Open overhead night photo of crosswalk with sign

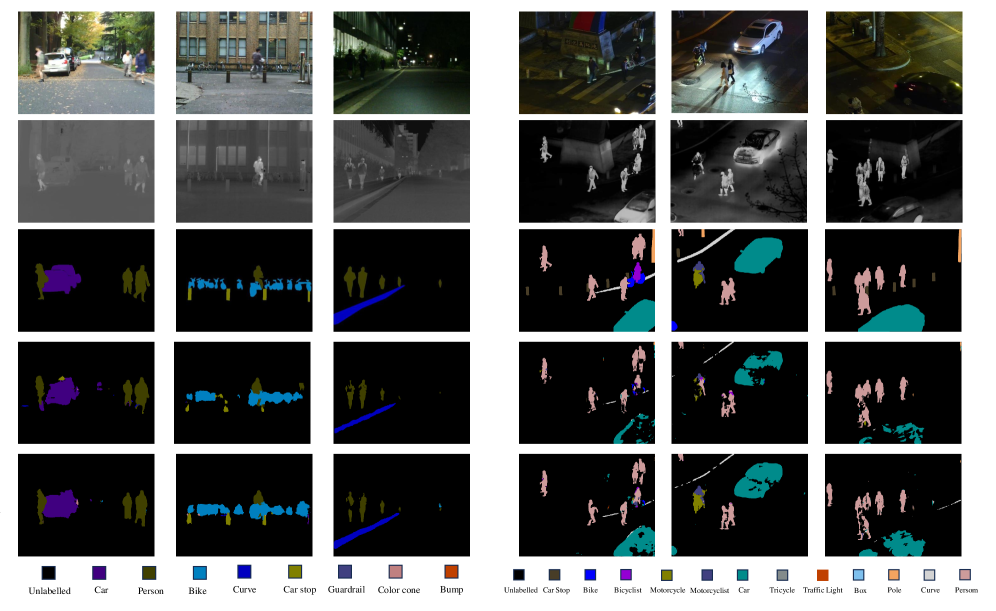(587, 62)
